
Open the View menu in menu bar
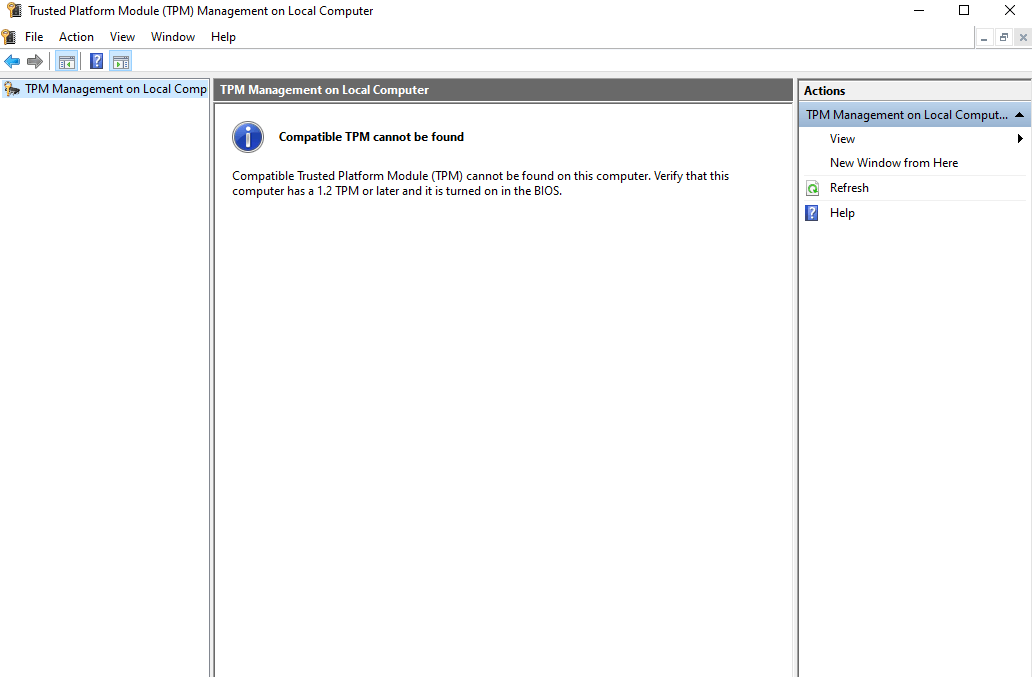(122, 37)
